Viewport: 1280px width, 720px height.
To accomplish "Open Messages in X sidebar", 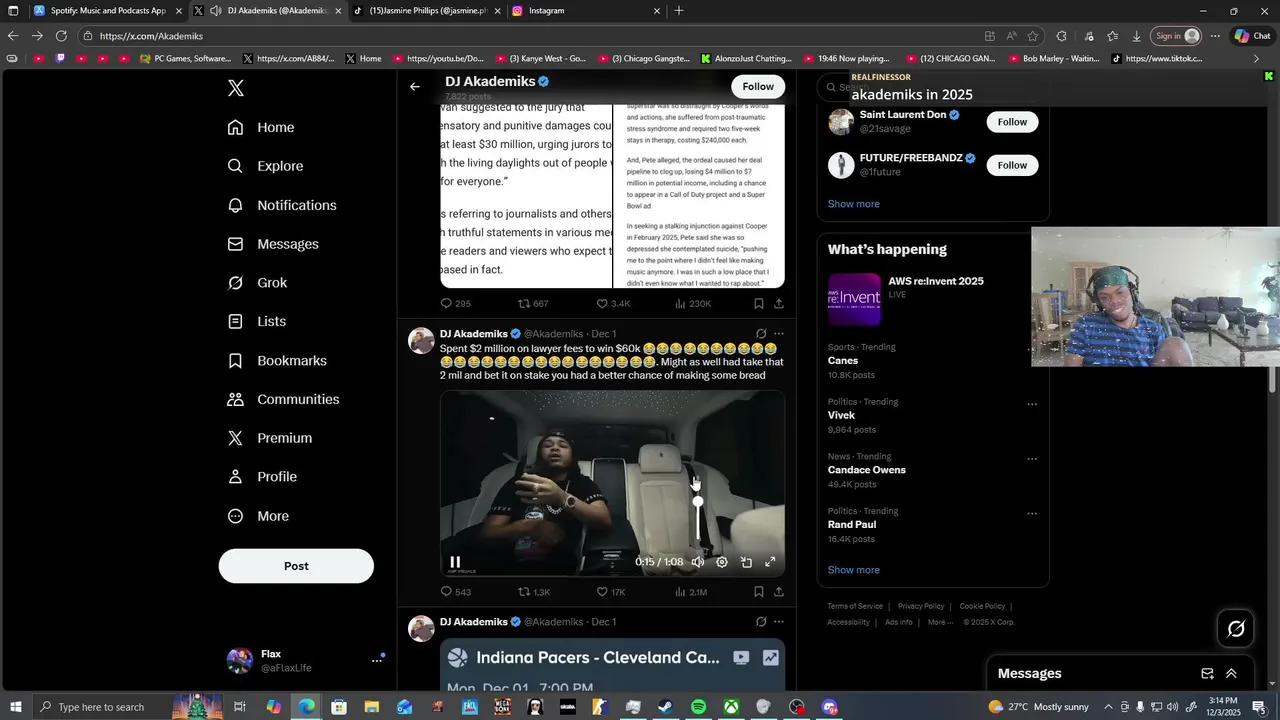I will tap(273, 244).
